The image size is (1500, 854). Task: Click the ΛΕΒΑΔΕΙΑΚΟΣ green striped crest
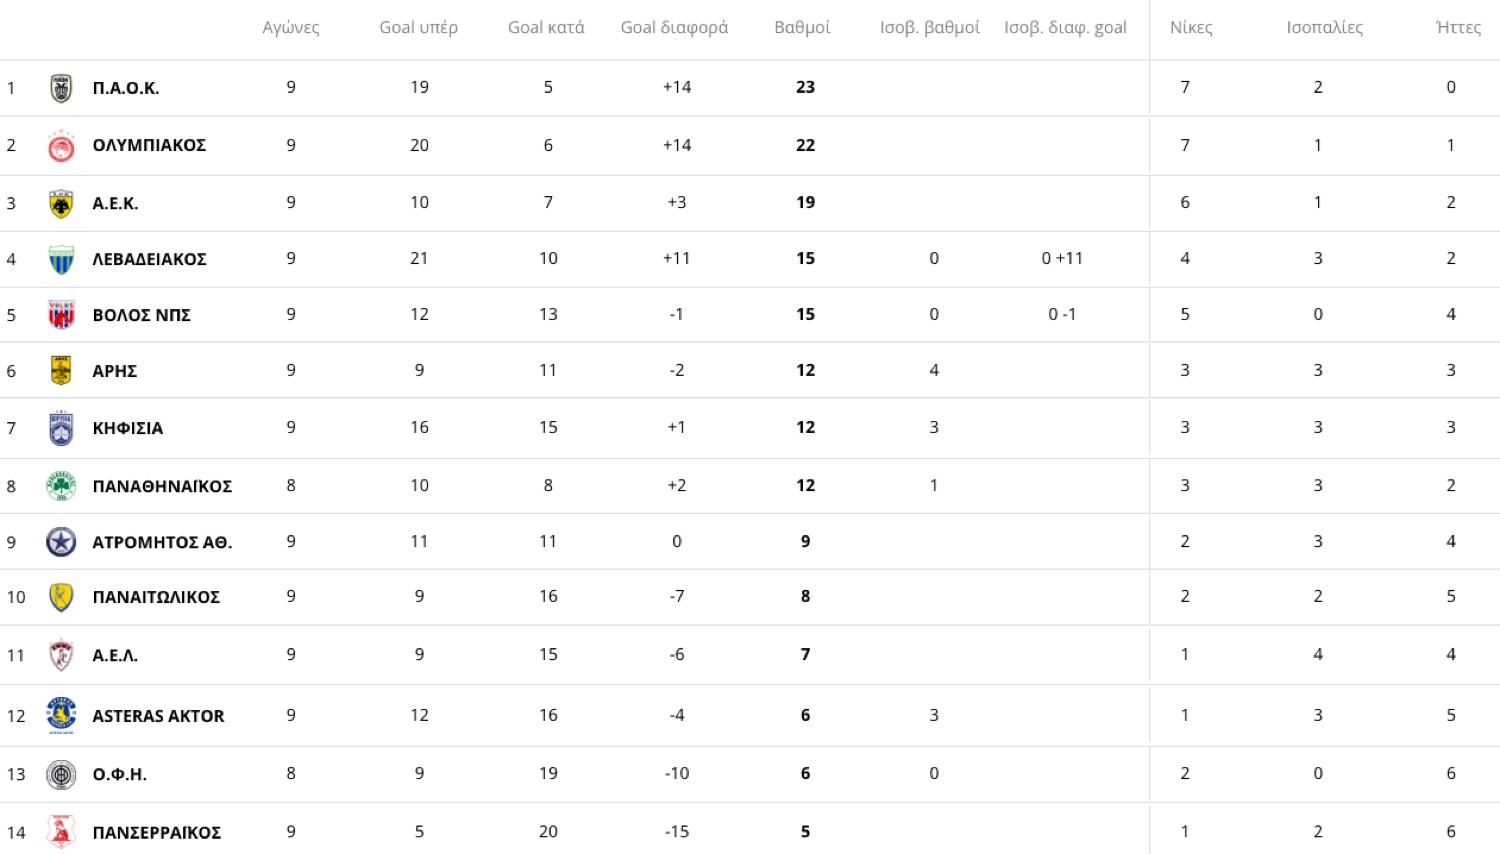[61, 260]
